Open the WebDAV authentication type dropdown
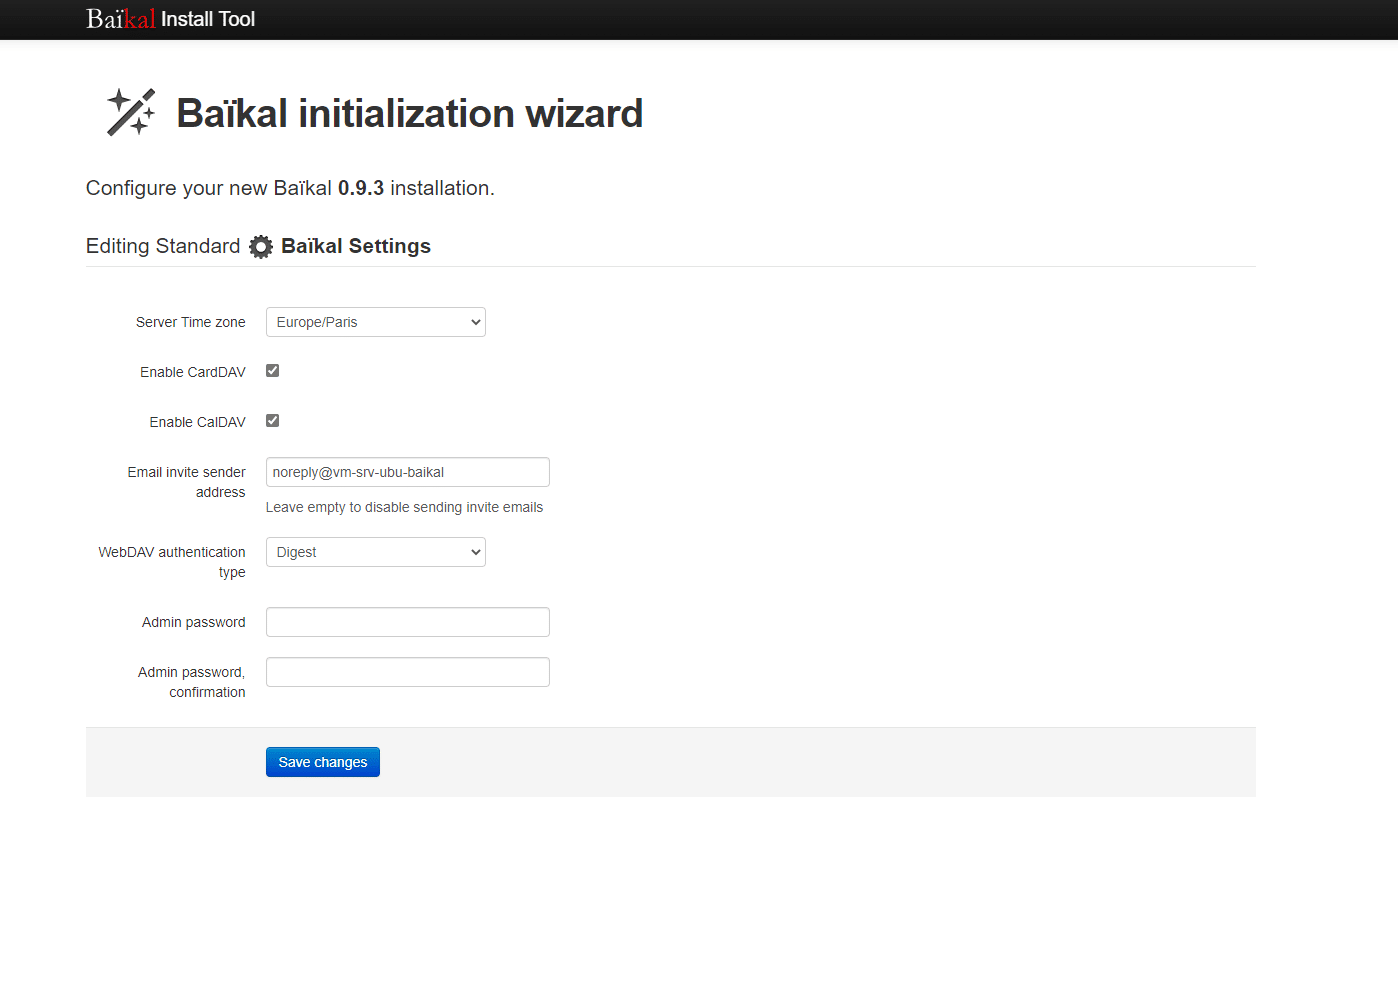 (x=375, y=552)
